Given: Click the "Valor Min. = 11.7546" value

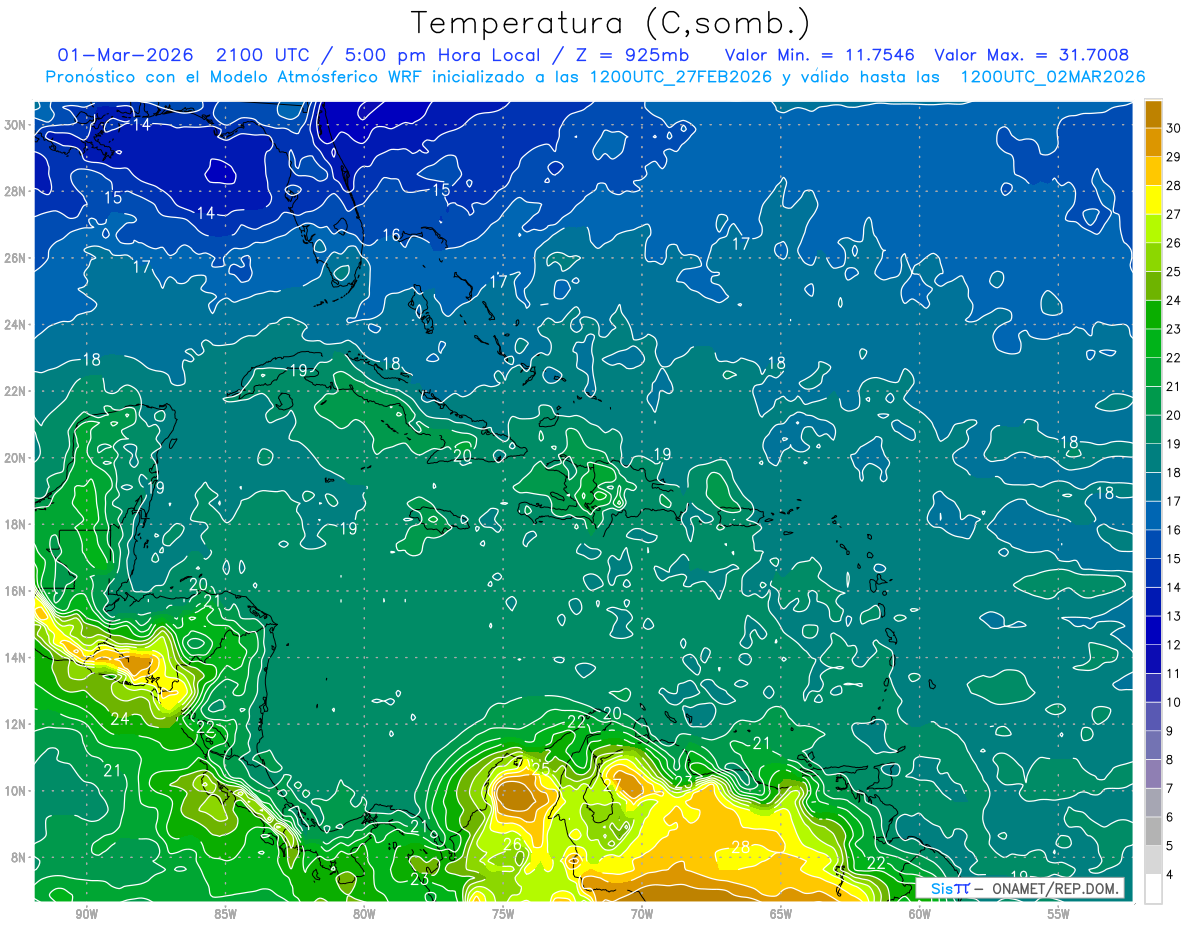Looking at the screenshot, I should pos(820,55).
